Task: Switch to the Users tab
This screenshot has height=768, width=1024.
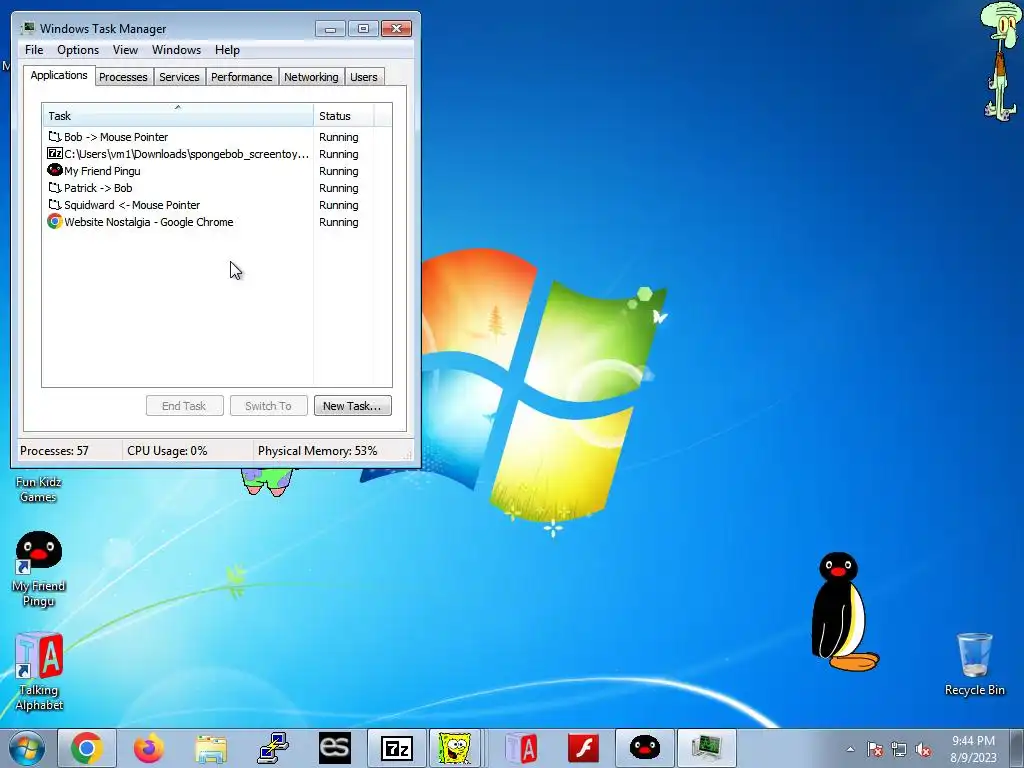Action: (x=363, y=77)
